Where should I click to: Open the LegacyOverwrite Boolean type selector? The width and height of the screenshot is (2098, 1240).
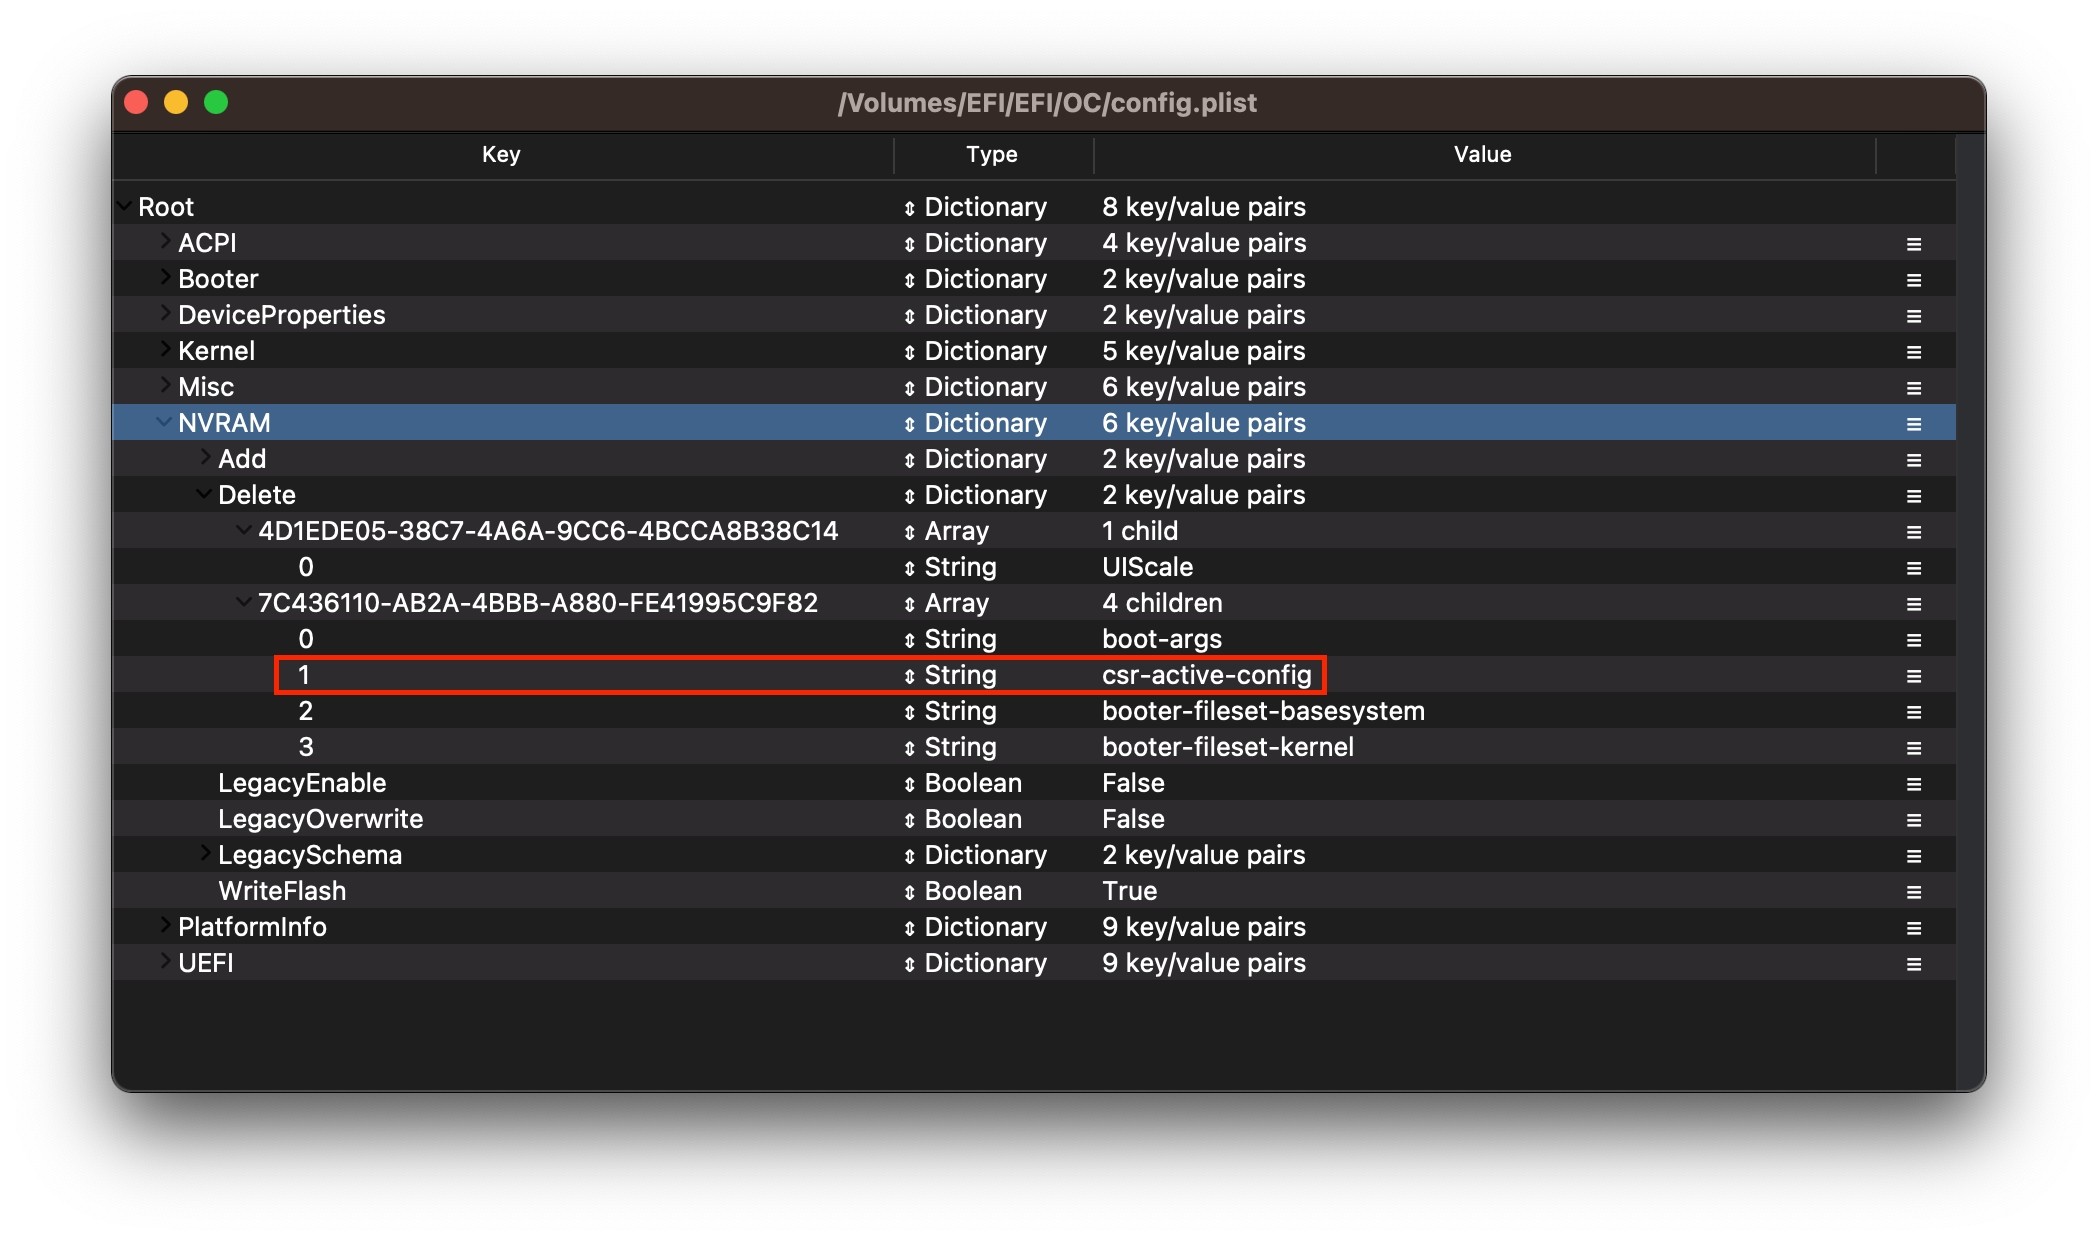(x=909, y=821)
